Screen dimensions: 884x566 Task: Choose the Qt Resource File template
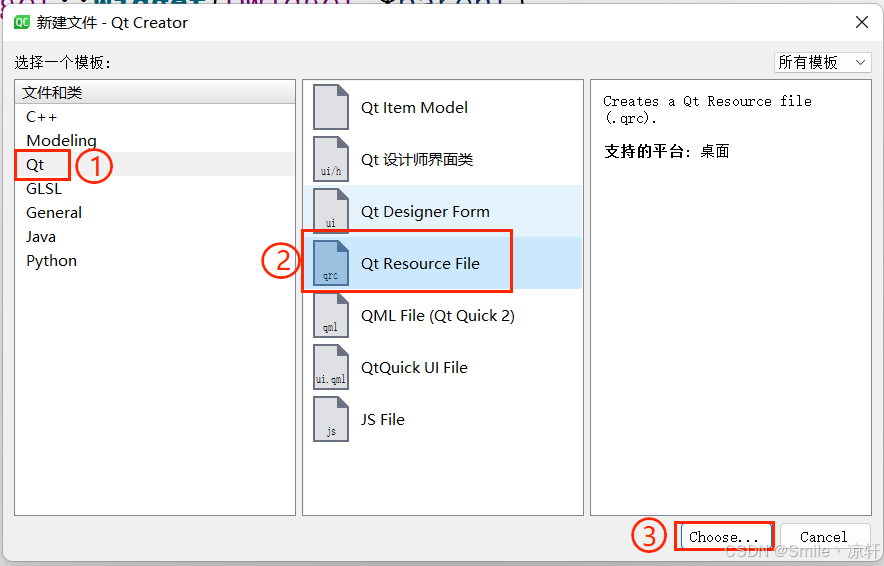(x=443, y=263)
